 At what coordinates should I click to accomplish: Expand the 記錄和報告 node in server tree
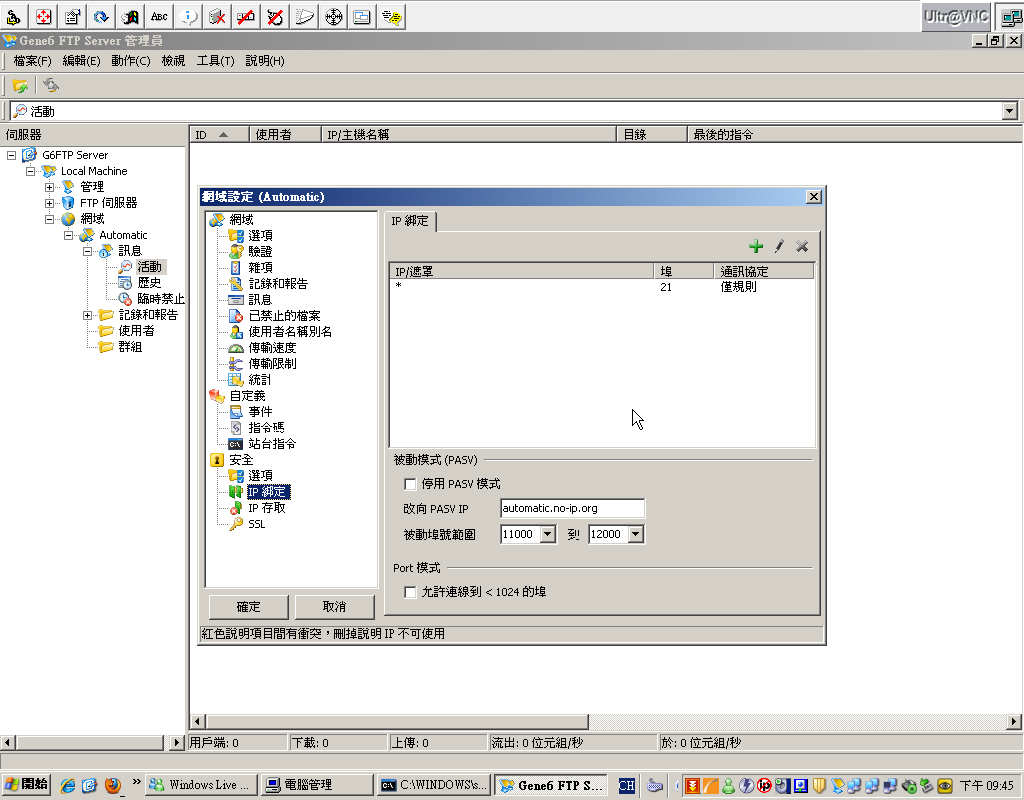pos(87,315)
